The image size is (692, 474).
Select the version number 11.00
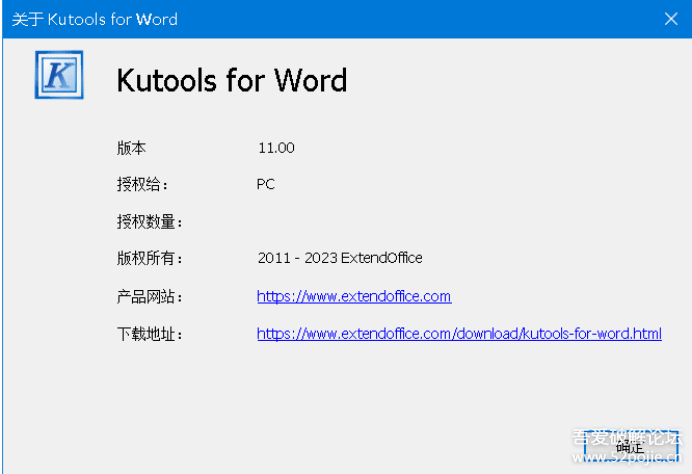(276, 148)
